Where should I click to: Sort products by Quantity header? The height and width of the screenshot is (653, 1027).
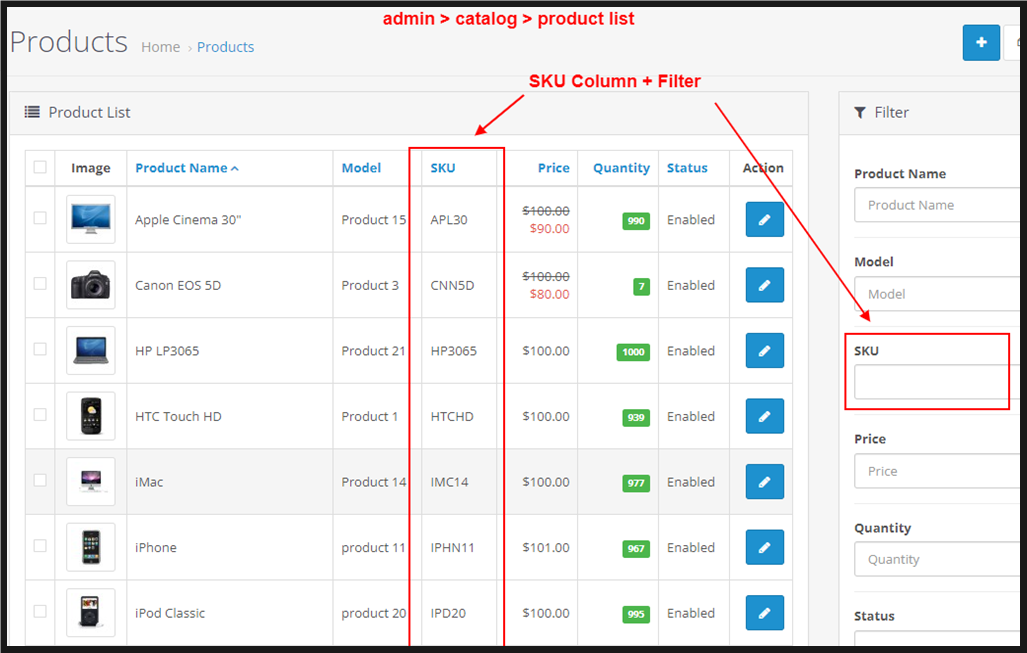pos(621,168)
